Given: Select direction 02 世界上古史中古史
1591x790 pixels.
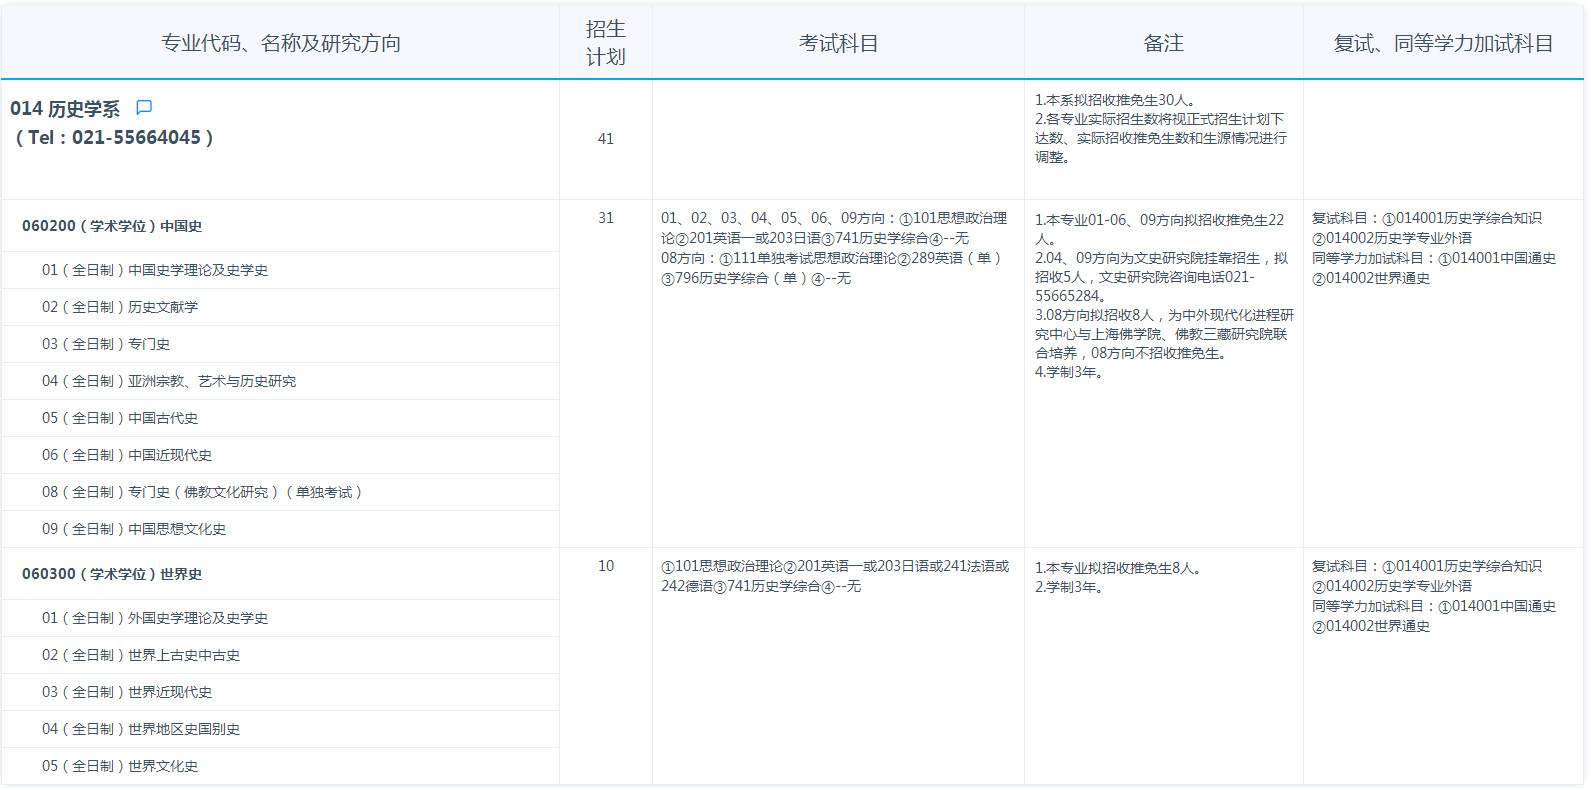Looking at the screenshot, I should 141,655.
